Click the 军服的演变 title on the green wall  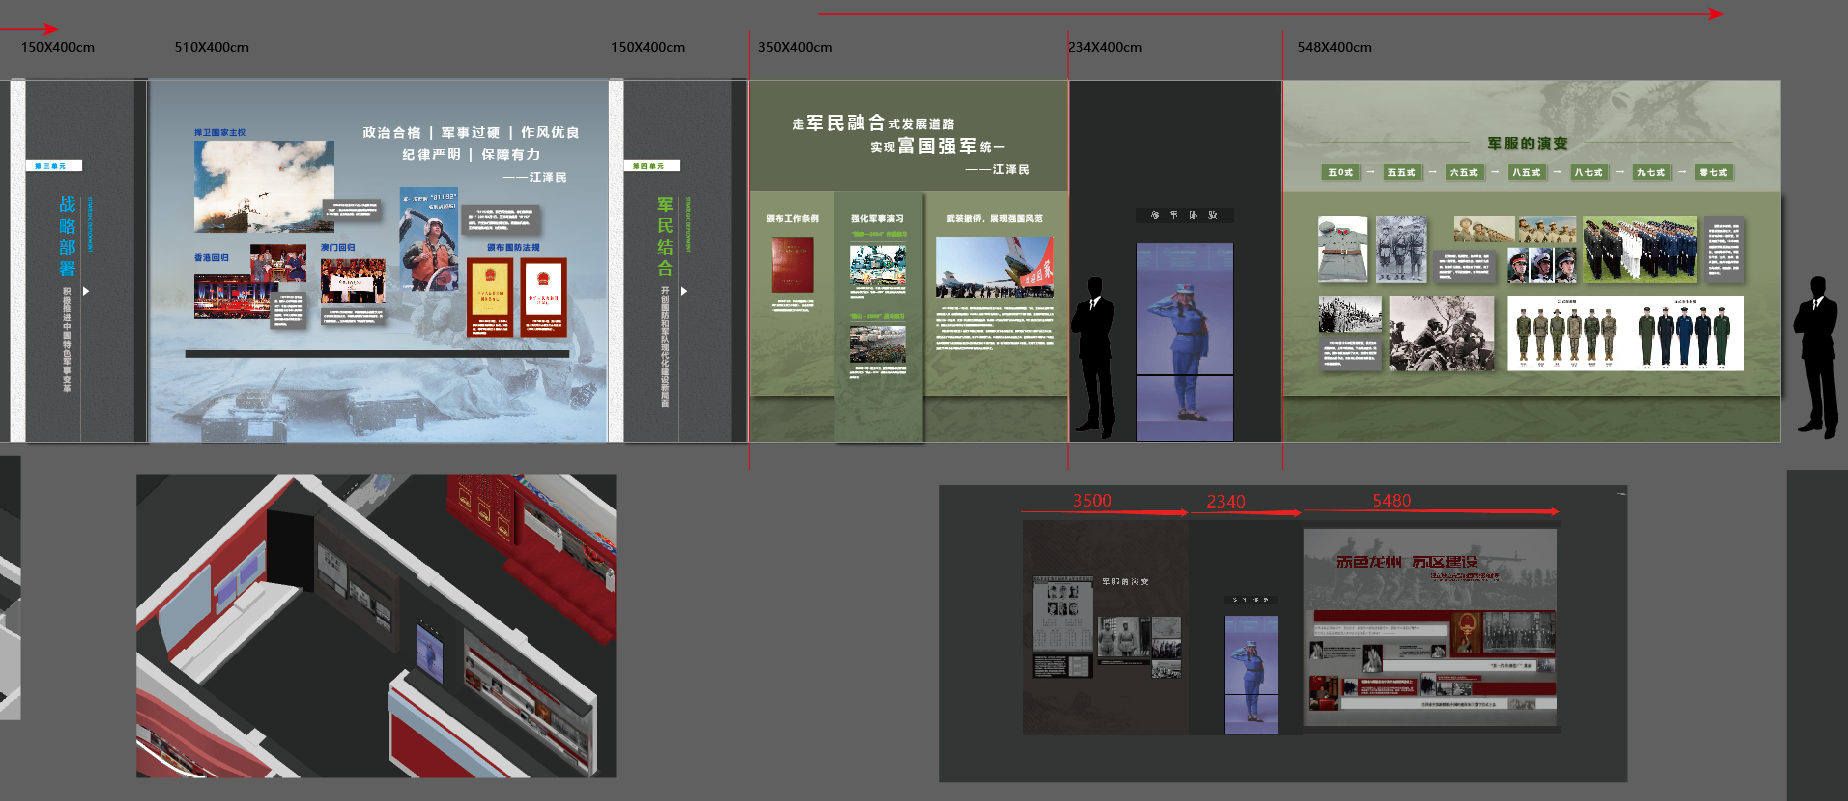click(1527, 143)
